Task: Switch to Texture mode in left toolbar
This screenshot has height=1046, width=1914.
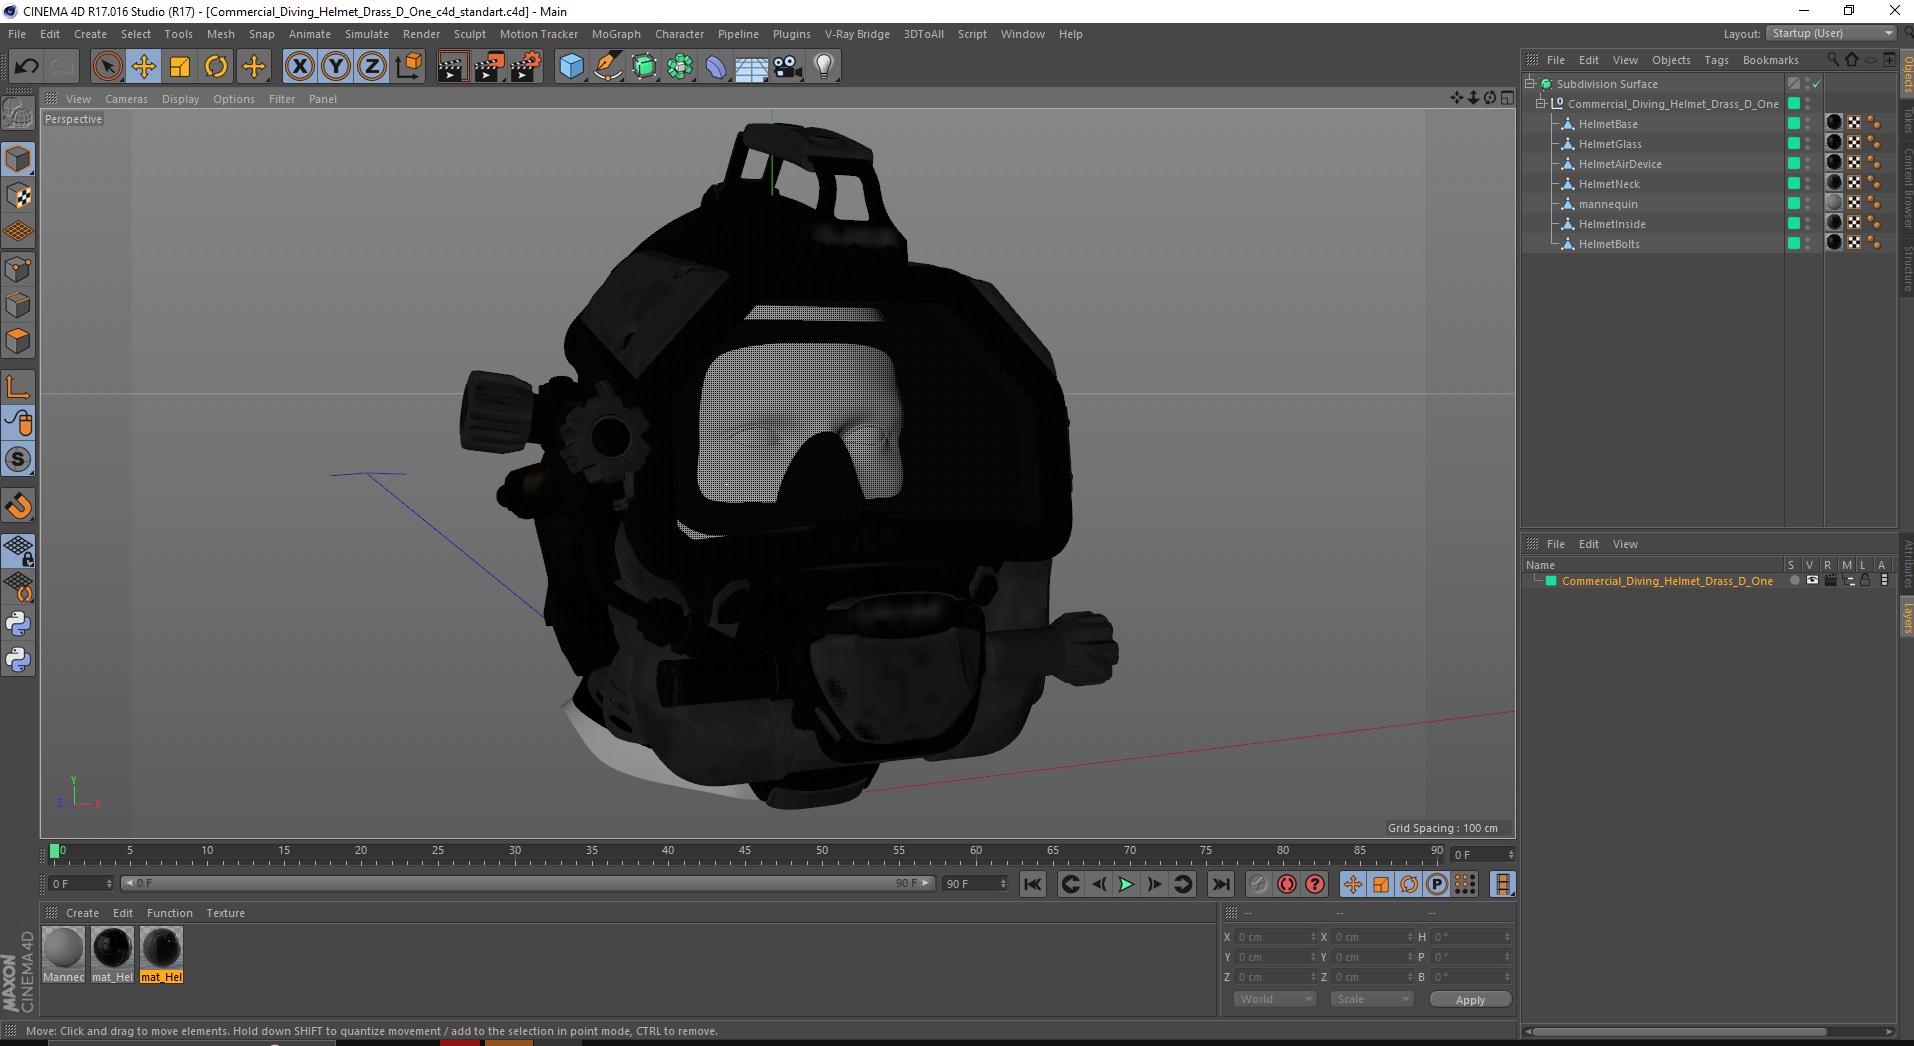Action: point(18,196)
